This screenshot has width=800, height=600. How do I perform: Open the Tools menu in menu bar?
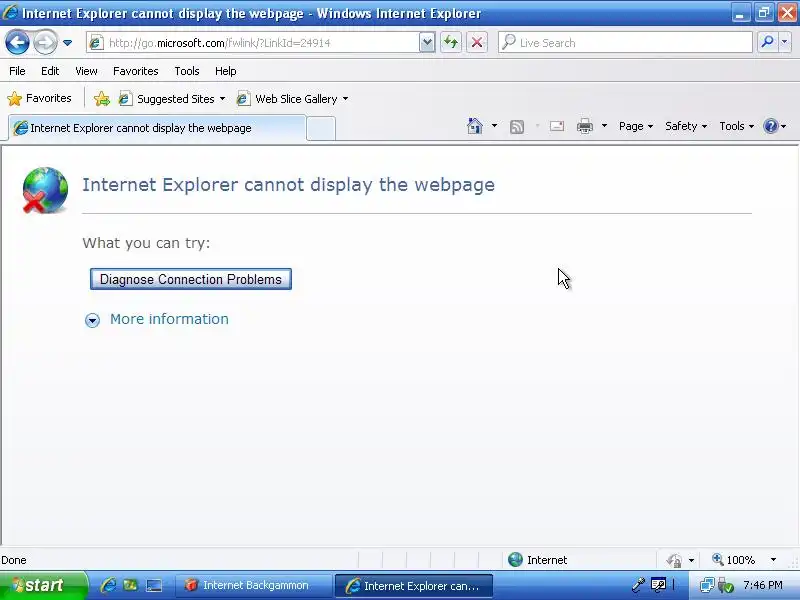(187, 71)
